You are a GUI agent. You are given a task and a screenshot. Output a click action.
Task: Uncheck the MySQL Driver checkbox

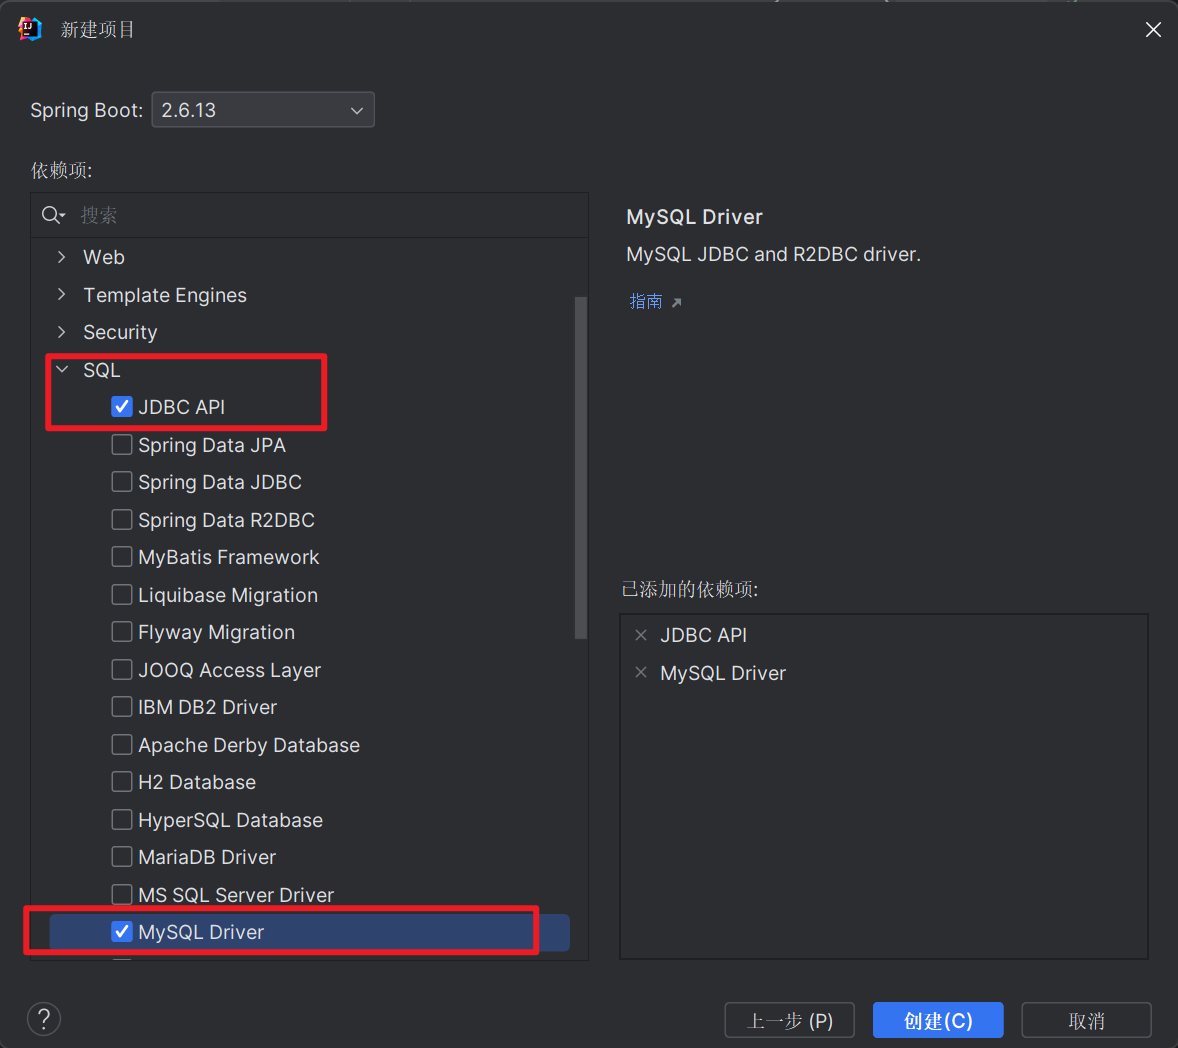(x=122, y=932)
